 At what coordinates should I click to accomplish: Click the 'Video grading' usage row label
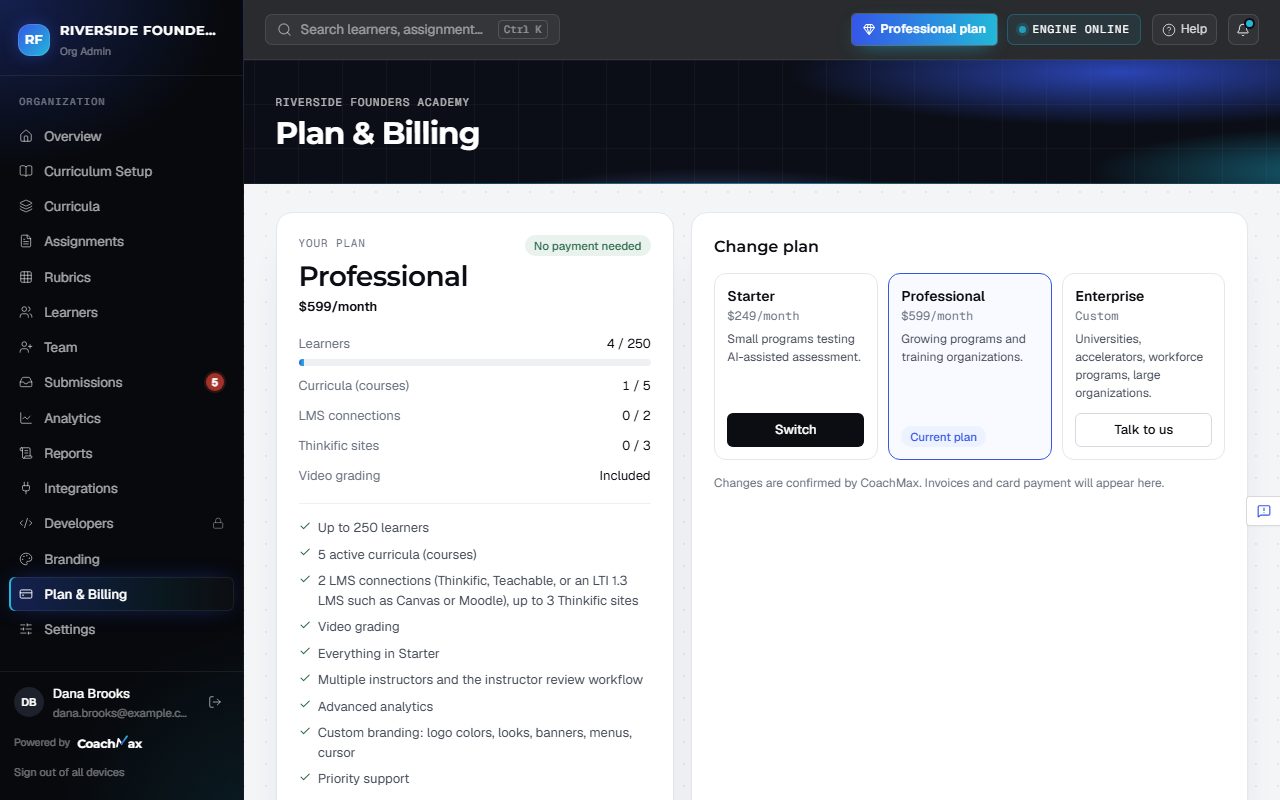pyautogui.click(x=339, y=475)
